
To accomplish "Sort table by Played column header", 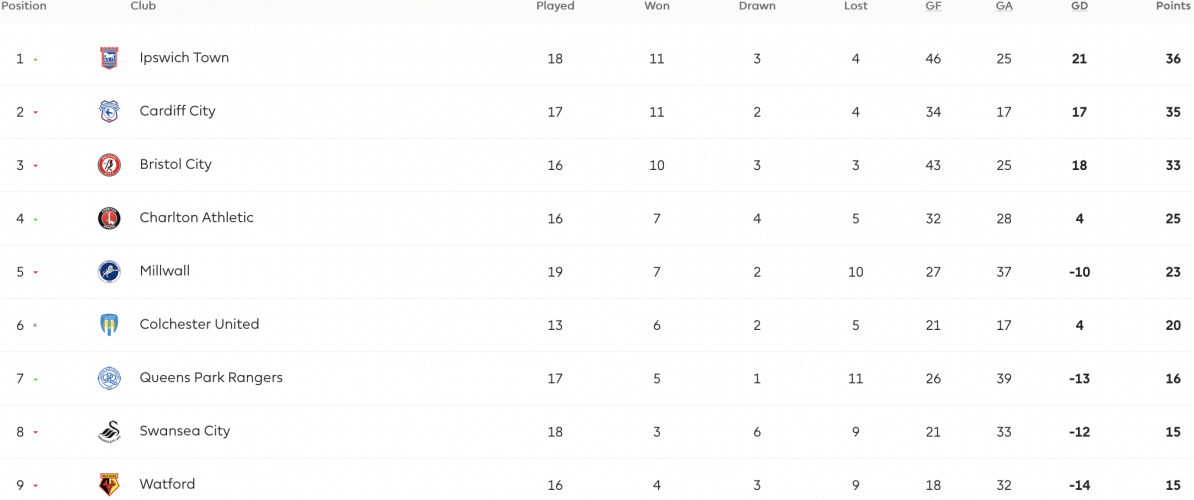I will click(x=555, y=6).
